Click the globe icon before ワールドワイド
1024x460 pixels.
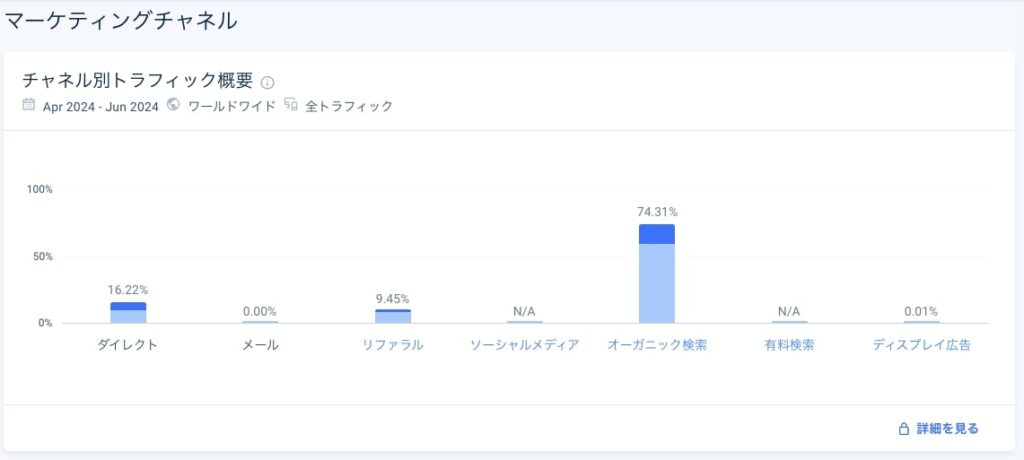click(x=174, y=105)
